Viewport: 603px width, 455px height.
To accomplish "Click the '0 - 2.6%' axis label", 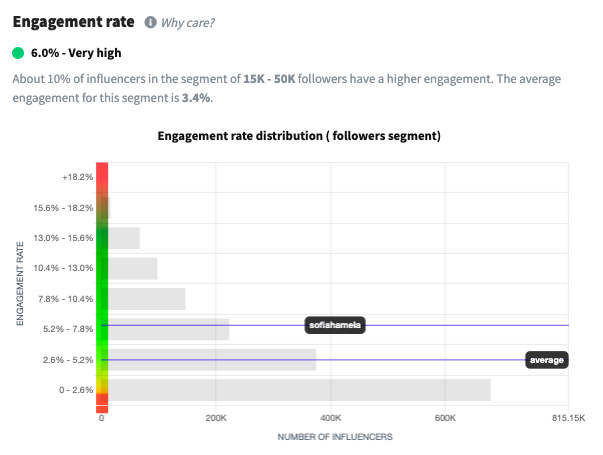I will 76,390.
